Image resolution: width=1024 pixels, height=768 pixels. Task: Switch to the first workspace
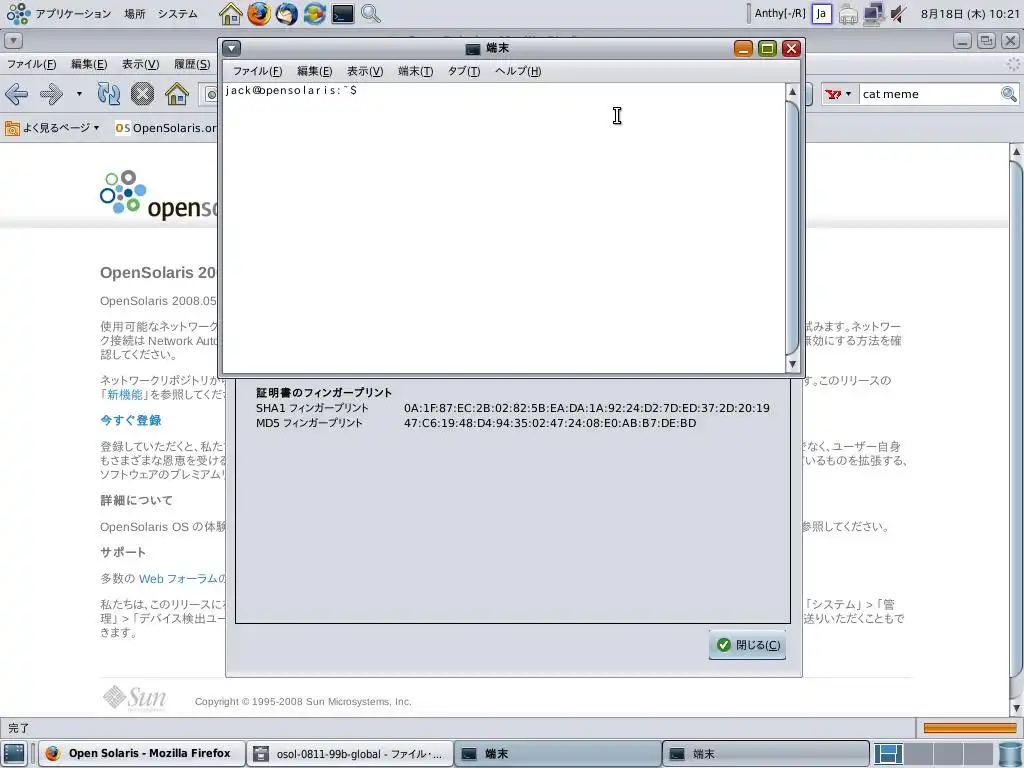click(888, 754)
